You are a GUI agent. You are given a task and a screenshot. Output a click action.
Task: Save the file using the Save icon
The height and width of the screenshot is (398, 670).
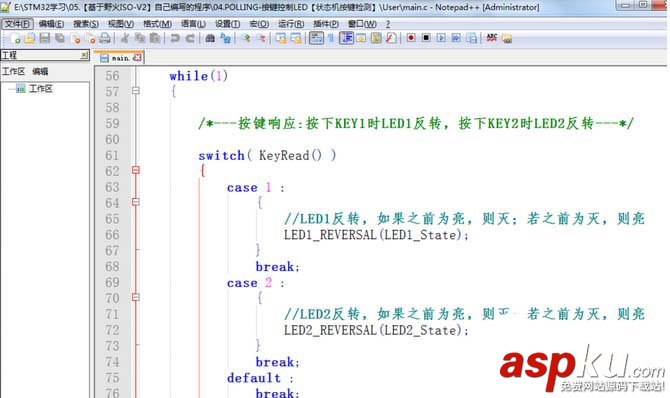tap(44, 38)
